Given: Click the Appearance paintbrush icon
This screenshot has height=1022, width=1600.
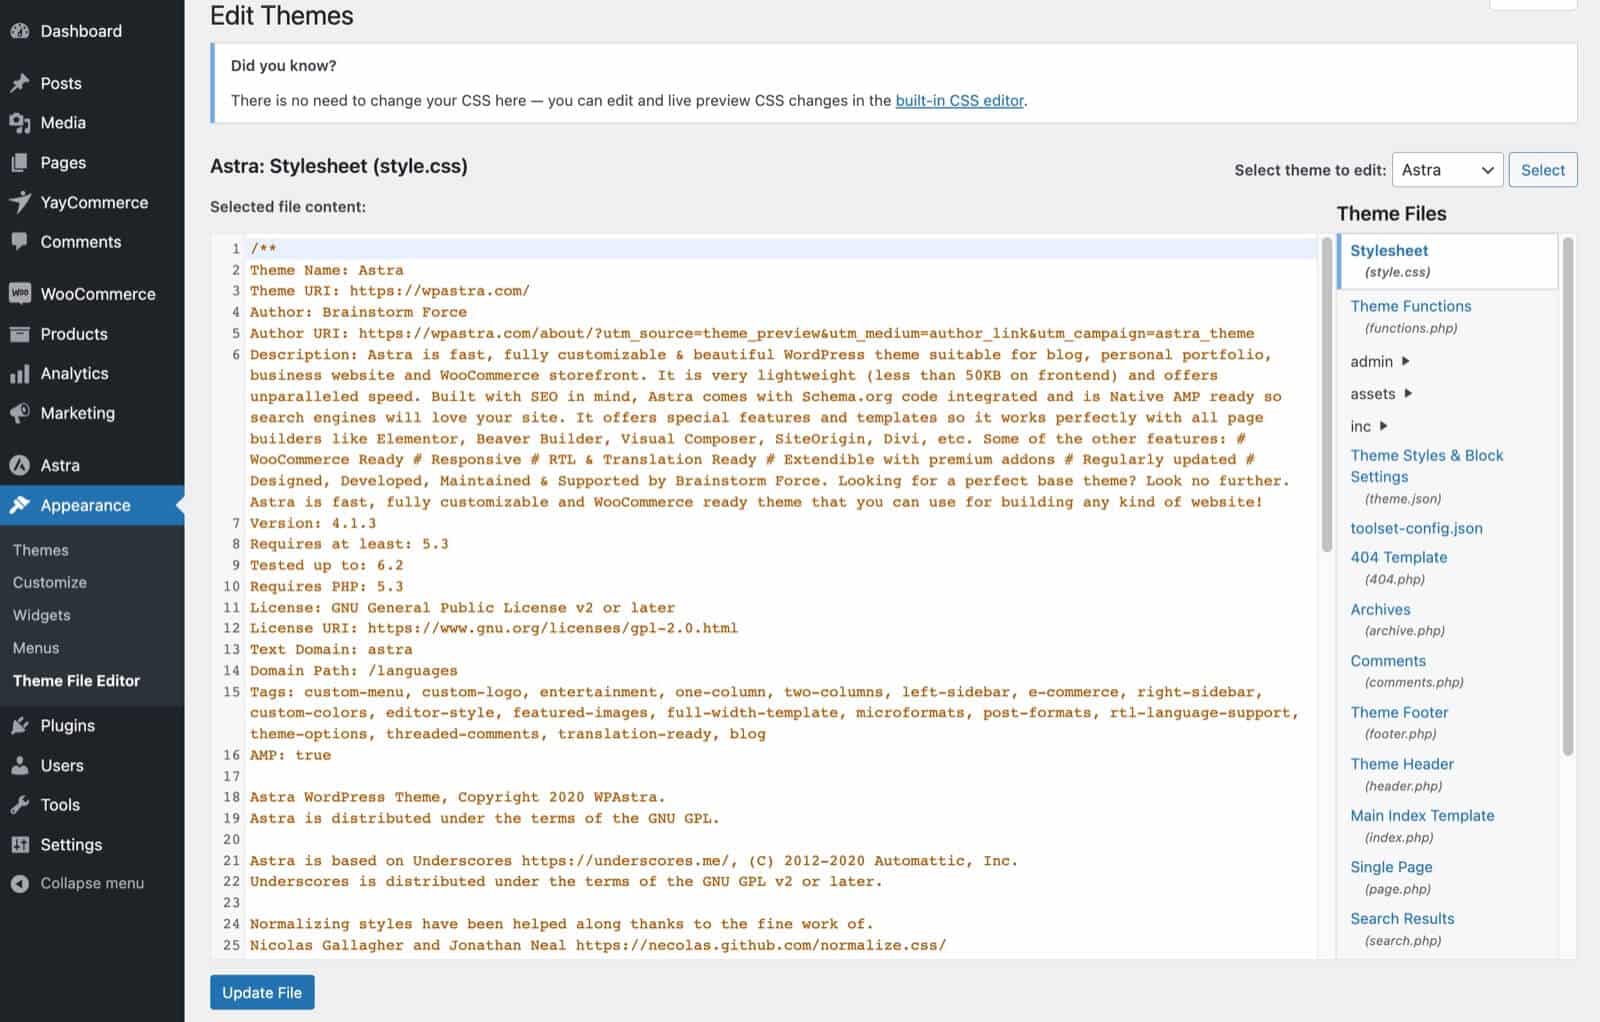Looking at the screenshot, I should click(20, 505).
